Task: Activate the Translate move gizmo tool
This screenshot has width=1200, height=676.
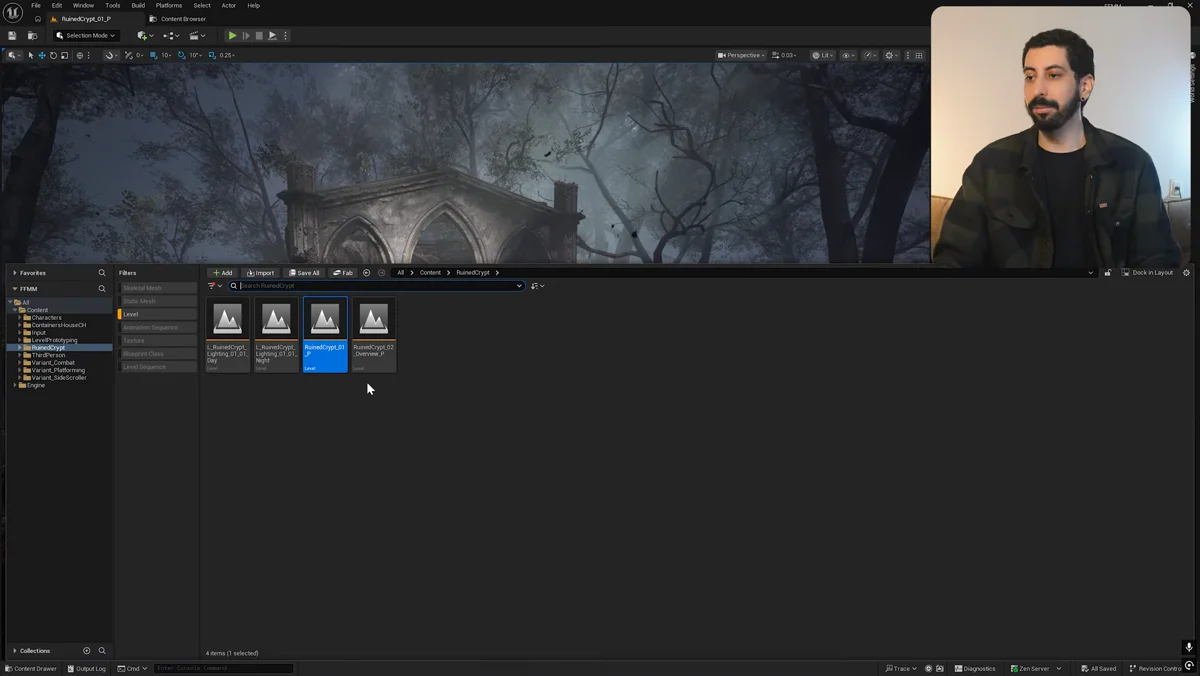Action: pos(42,55)
